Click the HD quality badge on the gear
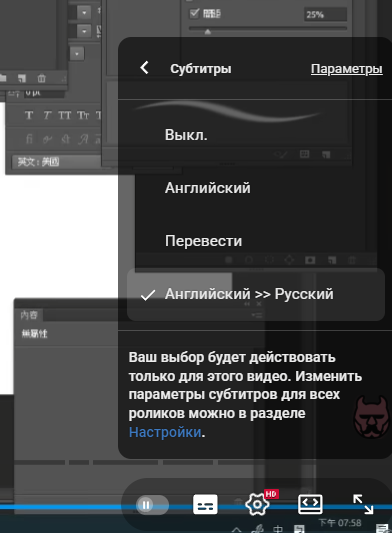 pyautogui.click(x=271, y=494)
